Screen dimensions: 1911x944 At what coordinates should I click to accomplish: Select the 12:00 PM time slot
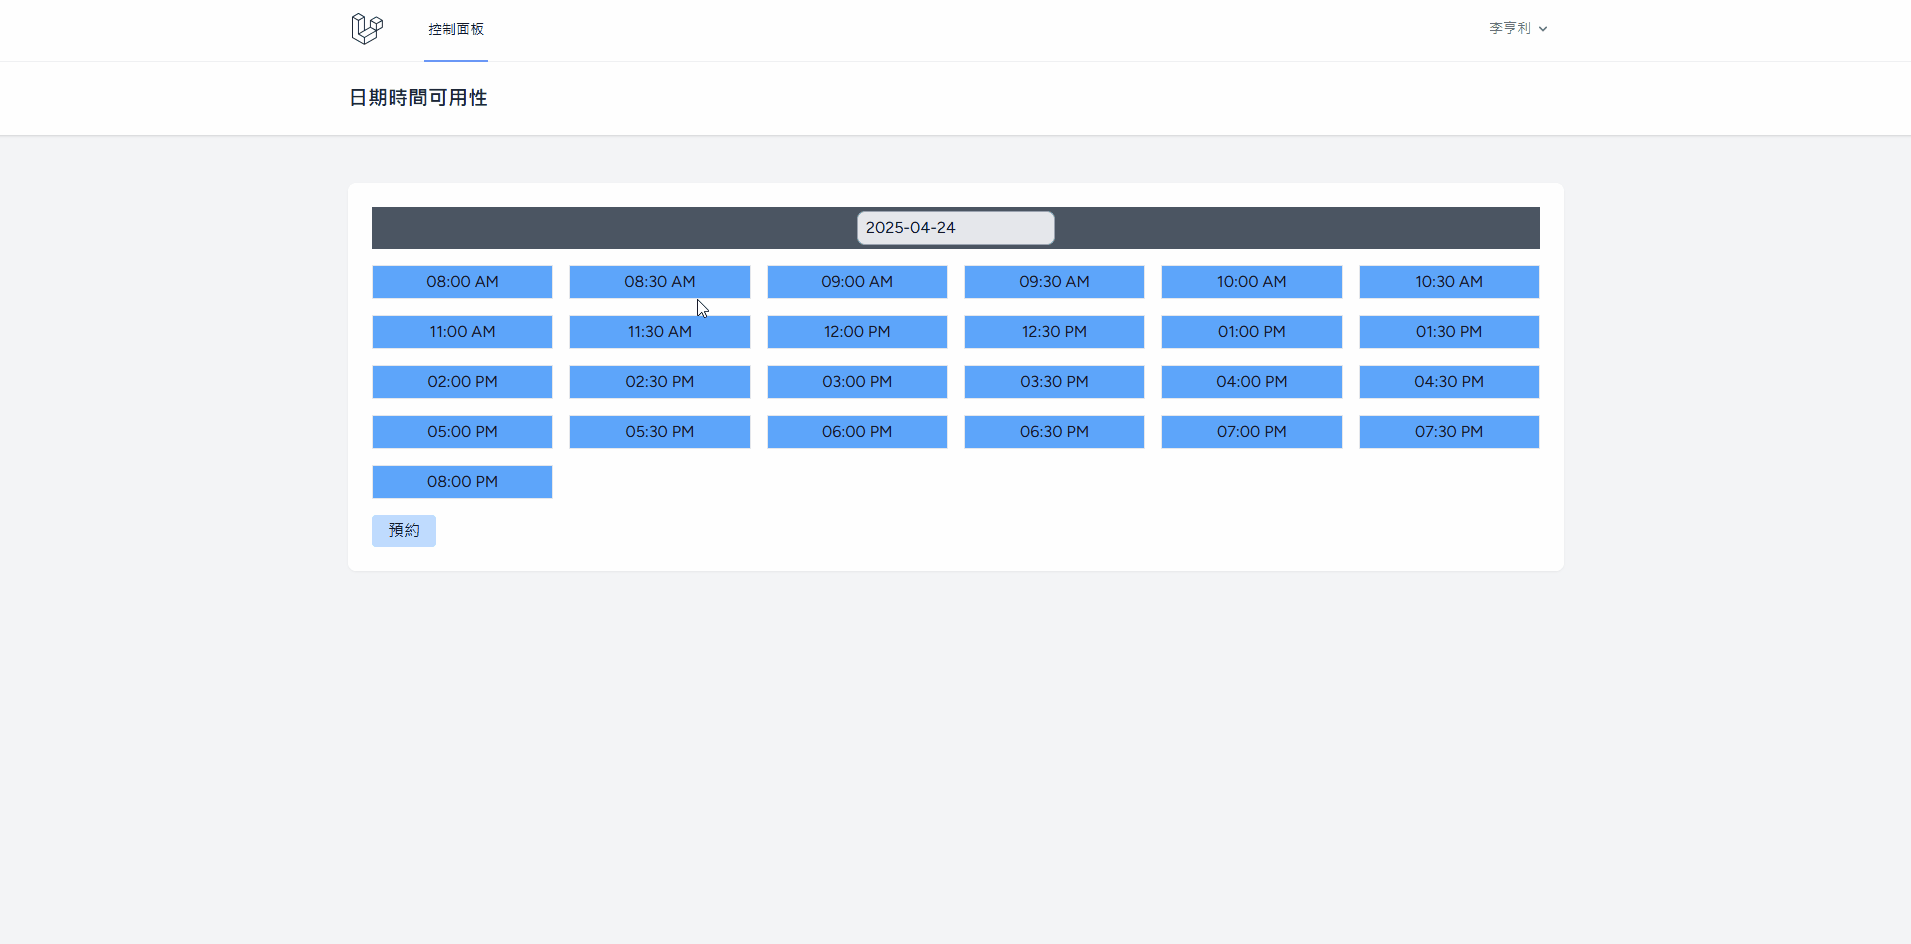(x=857, y=332)
